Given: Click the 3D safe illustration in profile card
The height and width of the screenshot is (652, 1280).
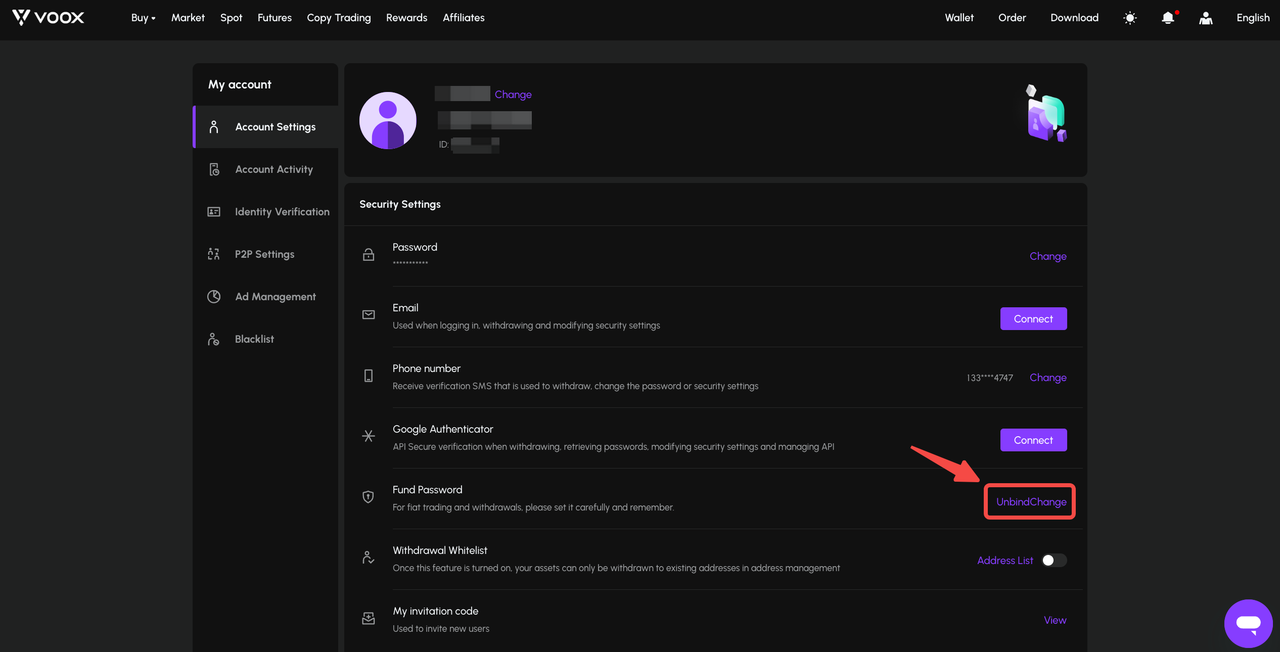Looking at the screenshot, I should click(1045, 113).
